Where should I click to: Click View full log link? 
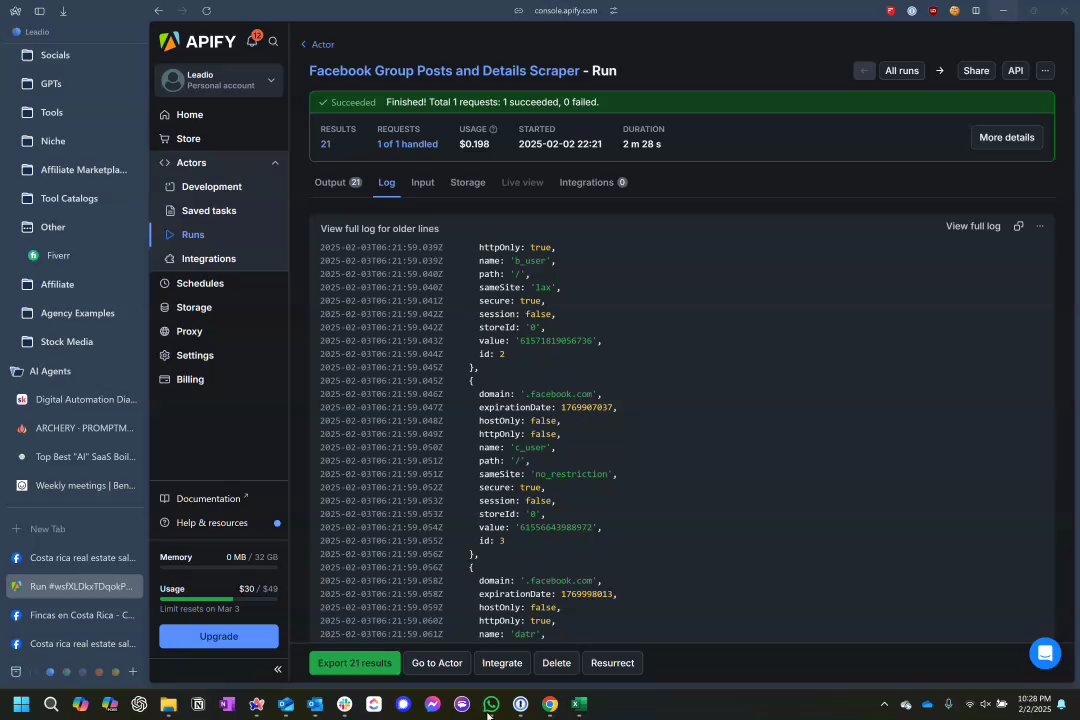973,226
